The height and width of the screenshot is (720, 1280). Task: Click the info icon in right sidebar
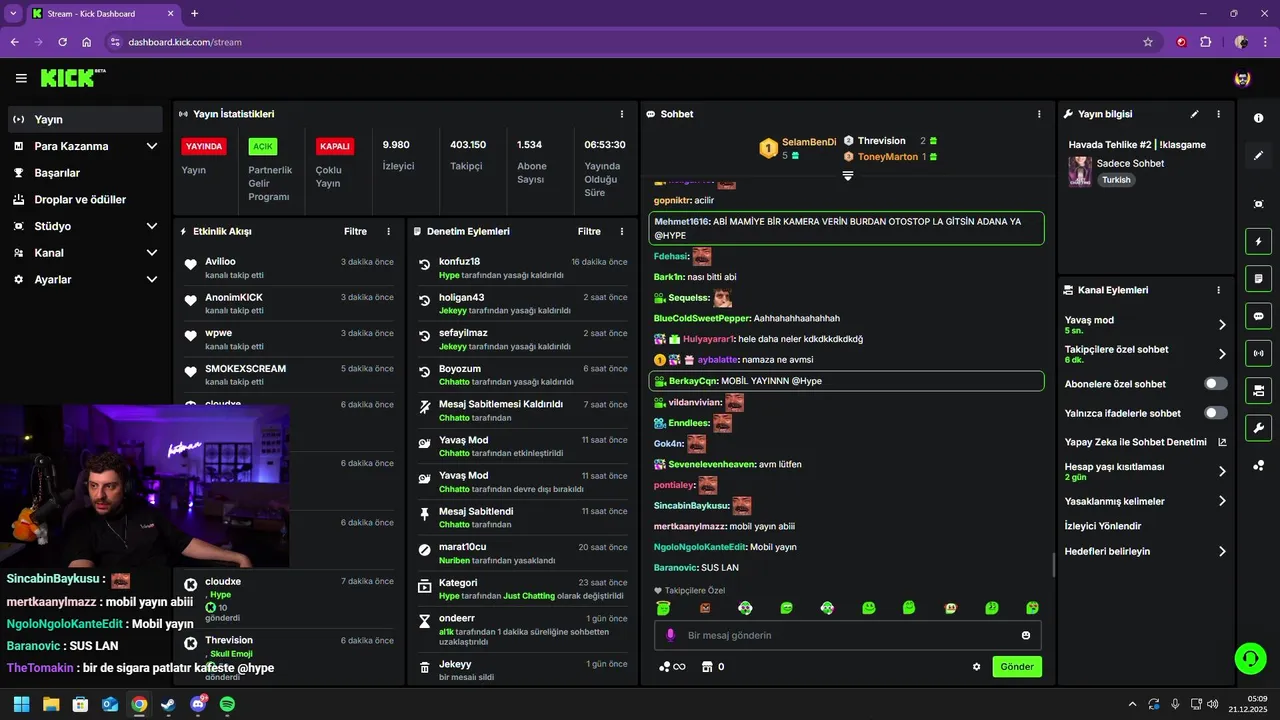pyautogui.click(x=1258, y=118)
